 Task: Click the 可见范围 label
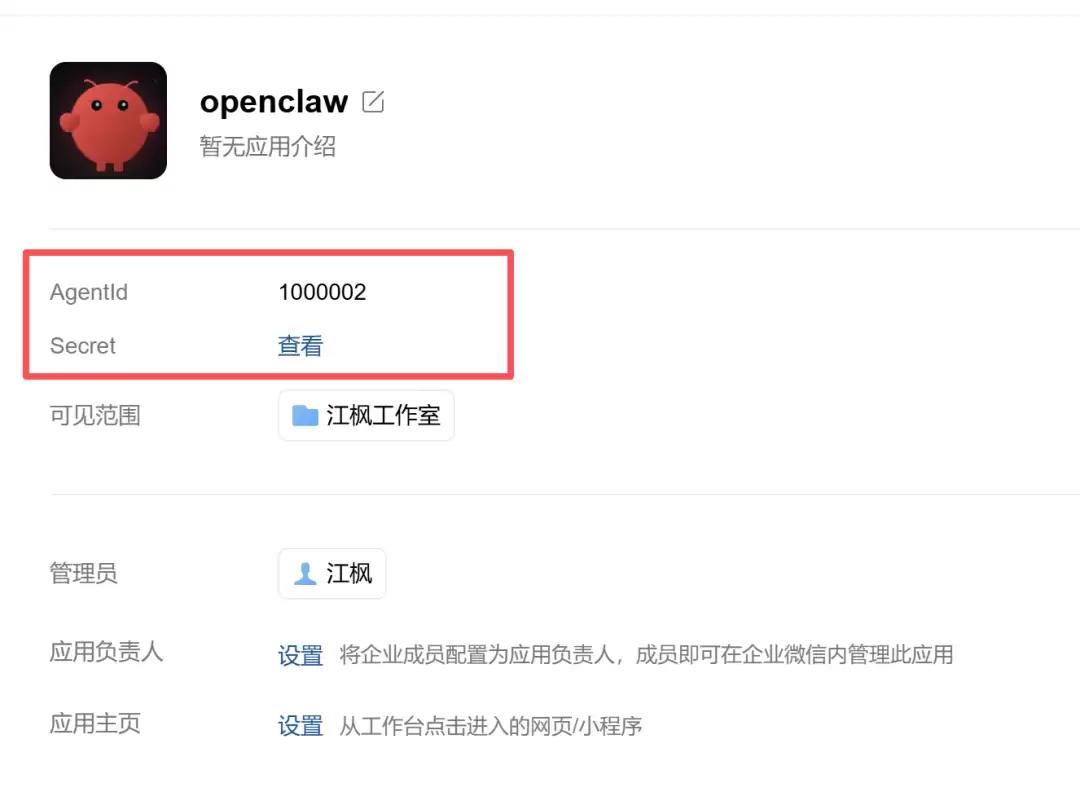tap(95, 415)
